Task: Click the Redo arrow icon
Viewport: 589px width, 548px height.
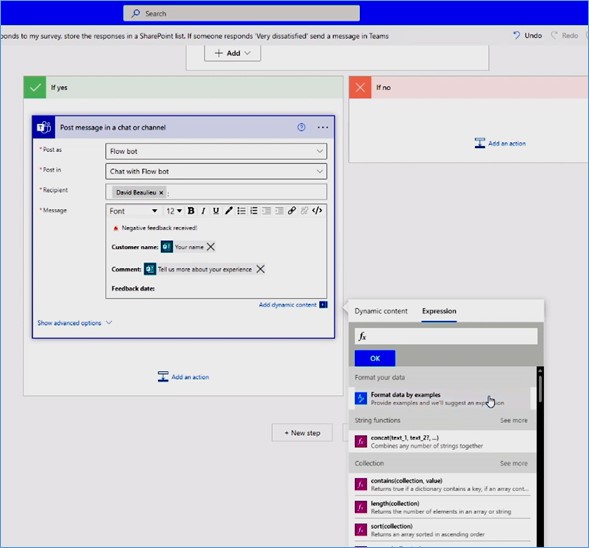Action: [x=554, y=35]
